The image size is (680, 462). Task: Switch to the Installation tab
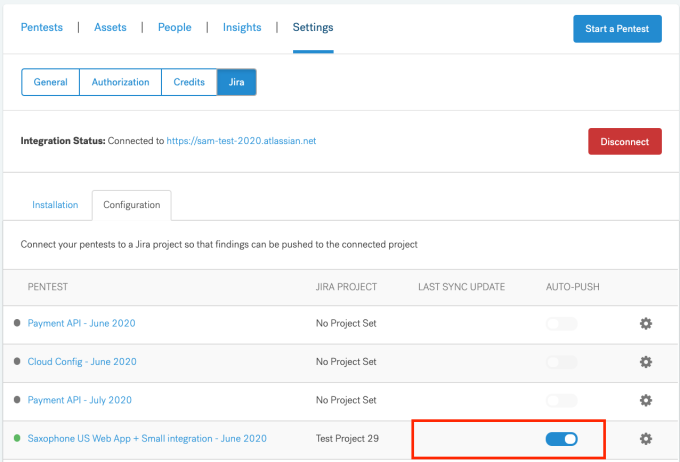click(55, 205)
